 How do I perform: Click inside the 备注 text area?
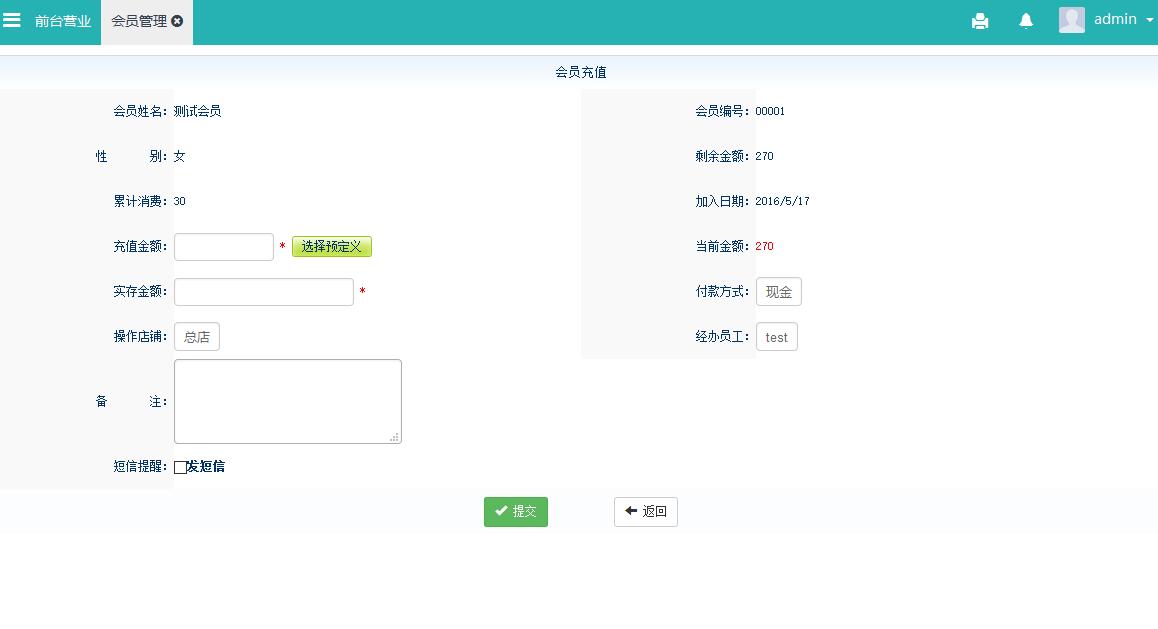tap(287, 400)
